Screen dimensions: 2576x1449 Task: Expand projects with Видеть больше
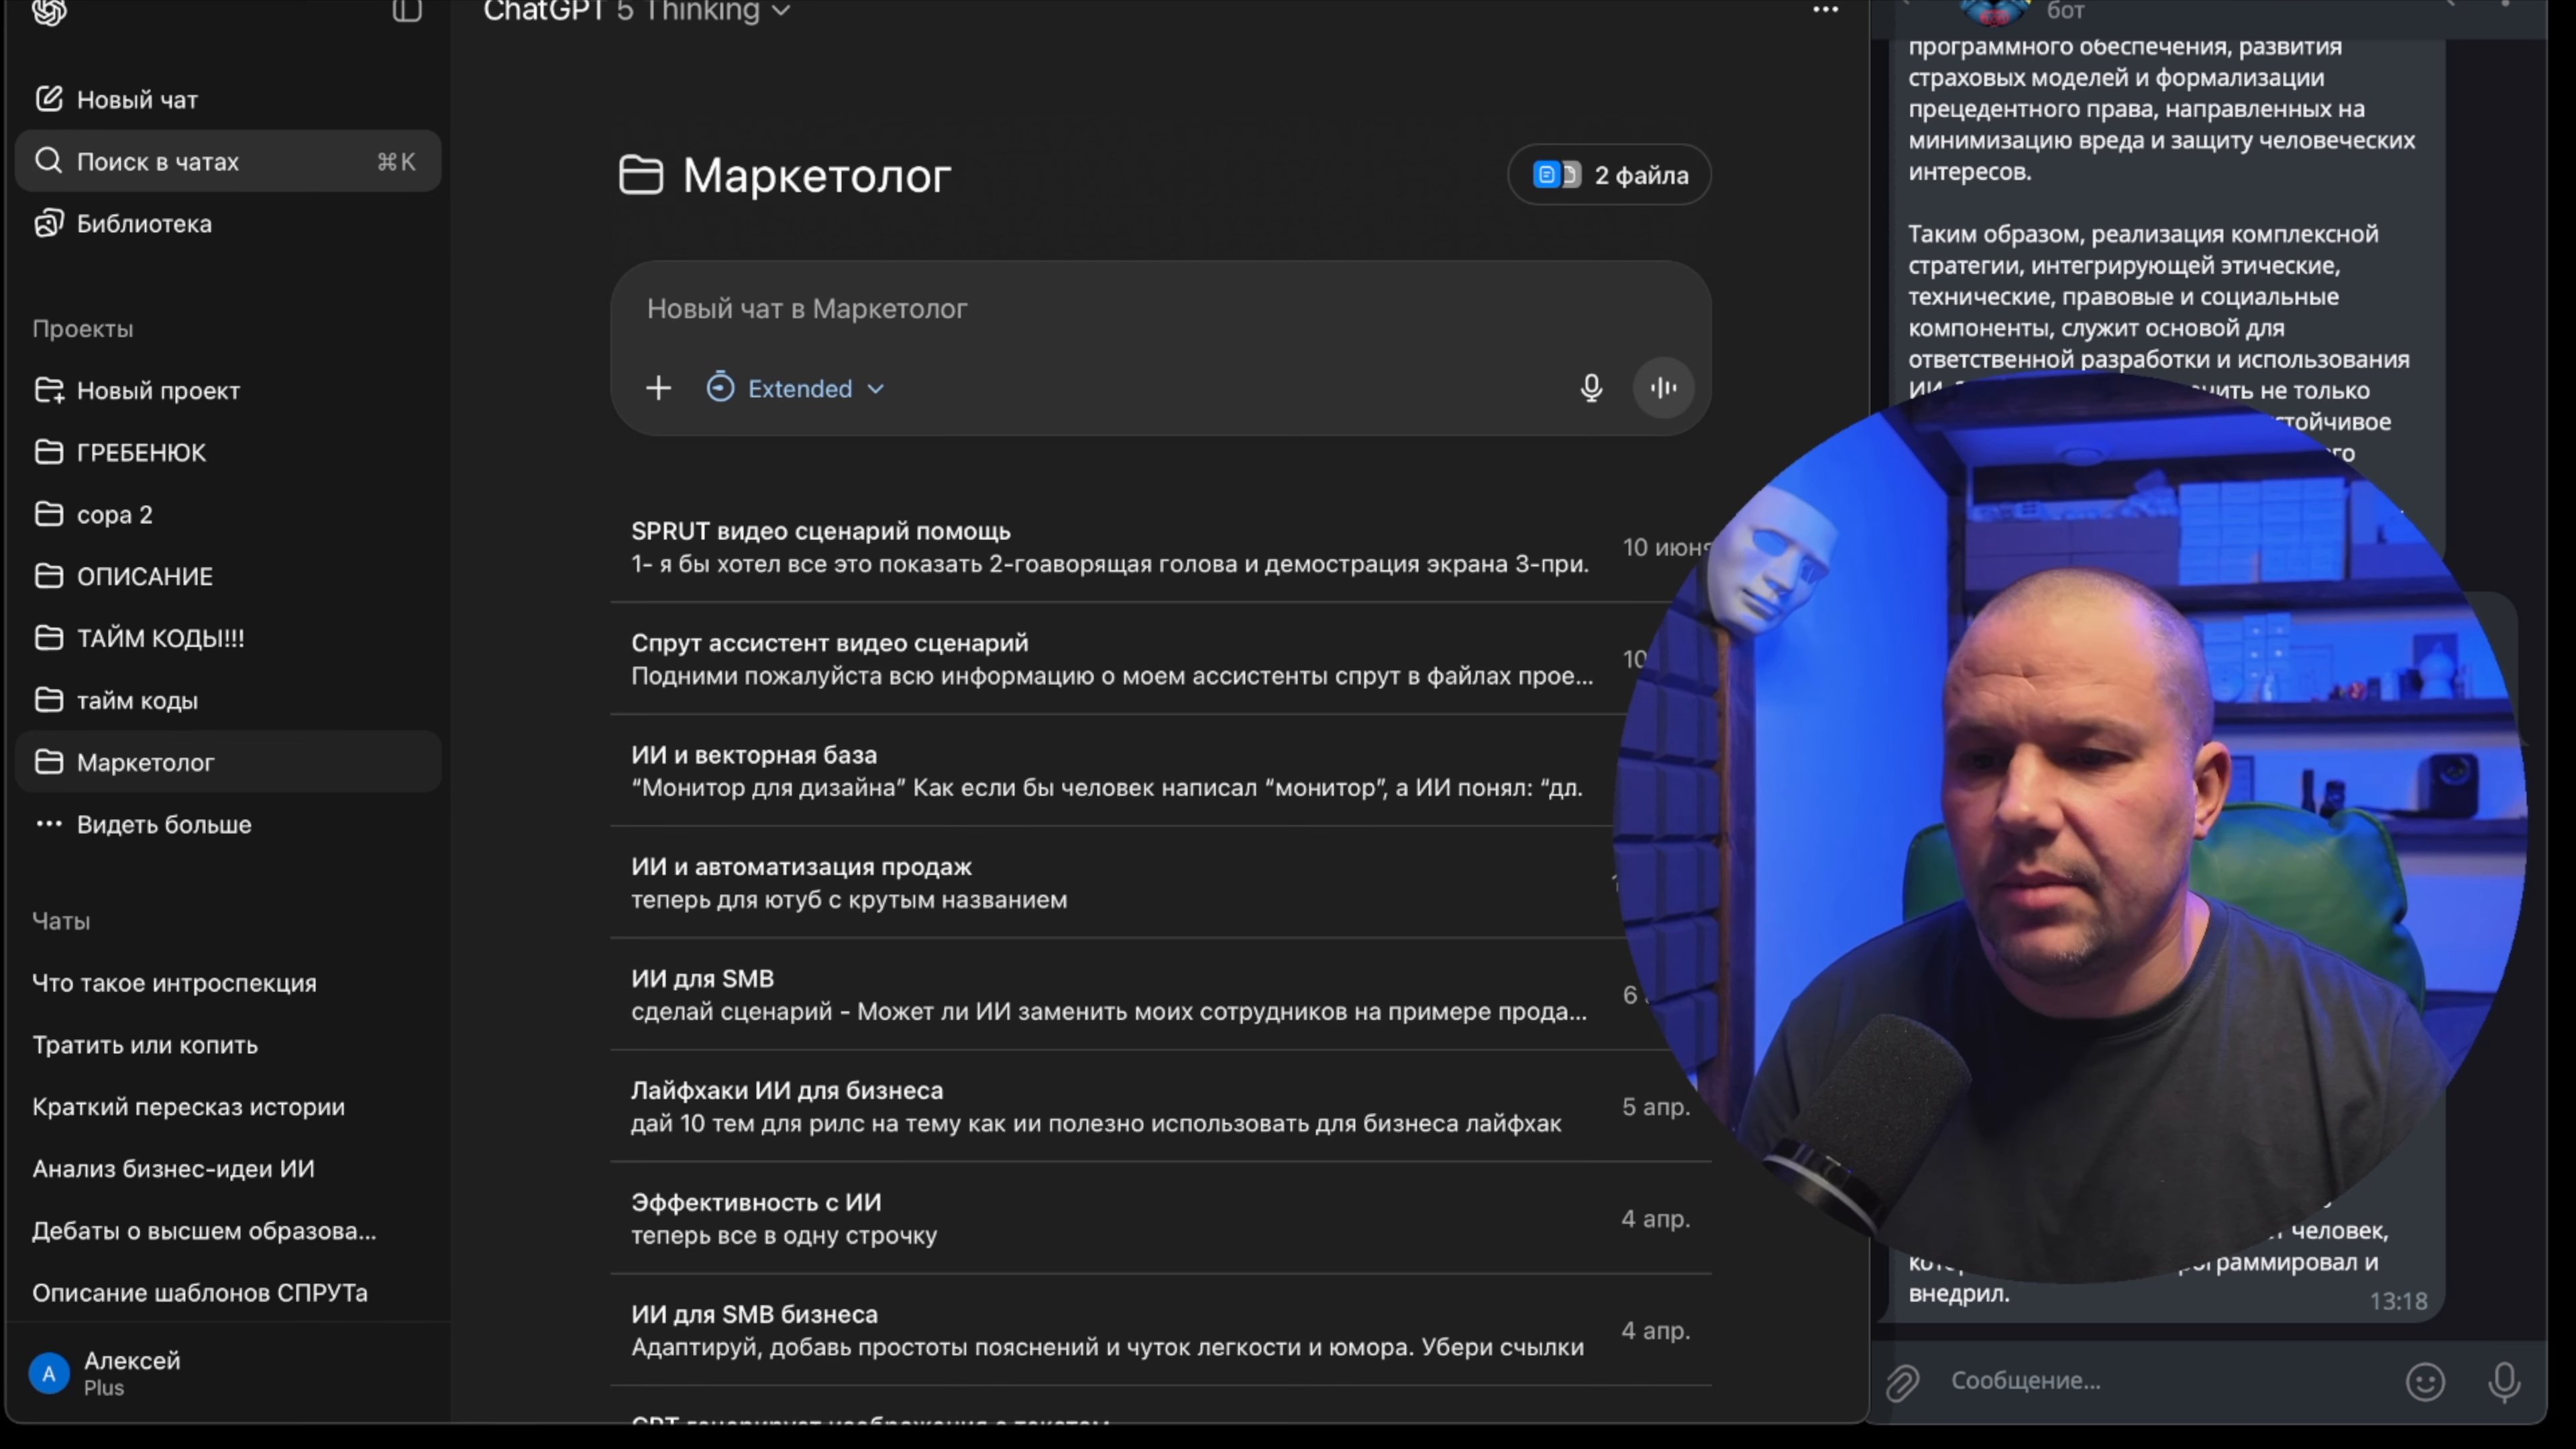[228, 824]
